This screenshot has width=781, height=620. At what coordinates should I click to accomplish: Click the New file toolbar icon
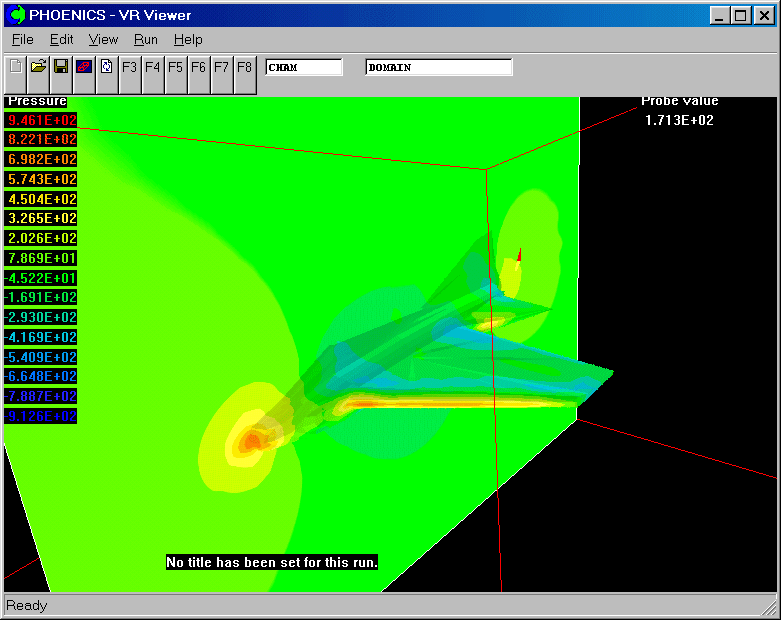(15, 67)
